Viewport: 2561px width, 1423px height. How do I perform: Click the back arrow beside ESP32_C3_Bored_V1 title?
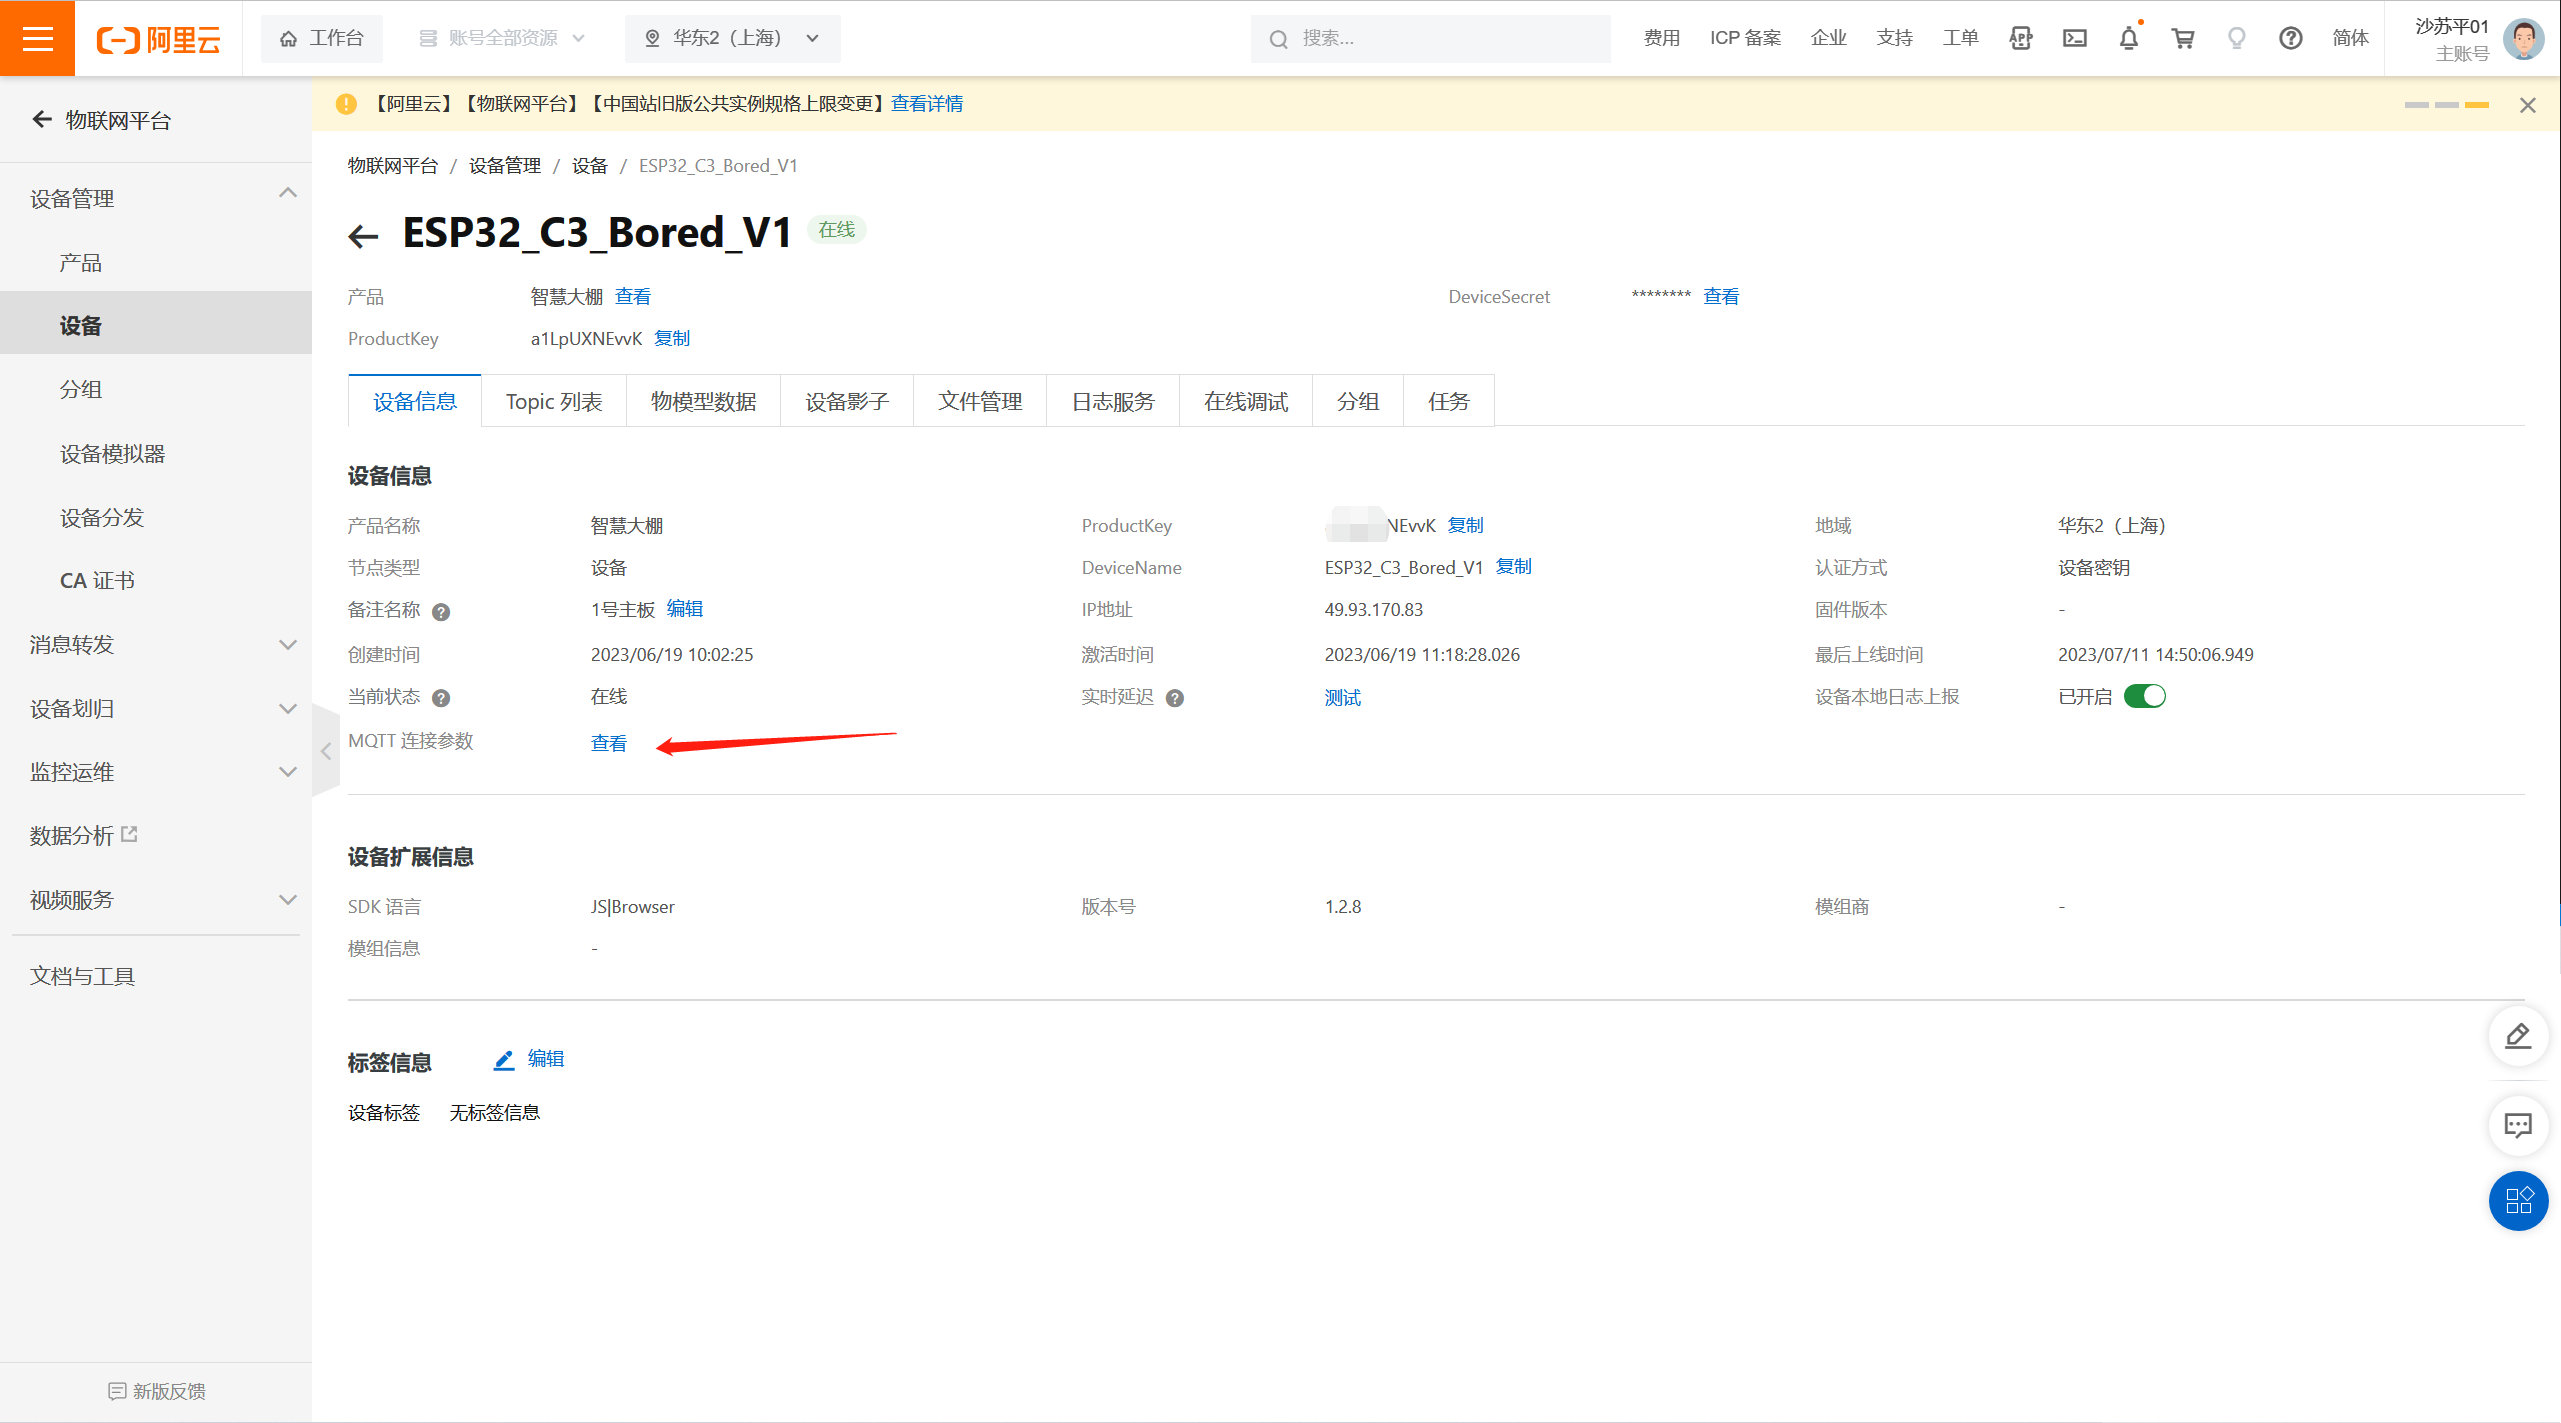coord(363,236)
